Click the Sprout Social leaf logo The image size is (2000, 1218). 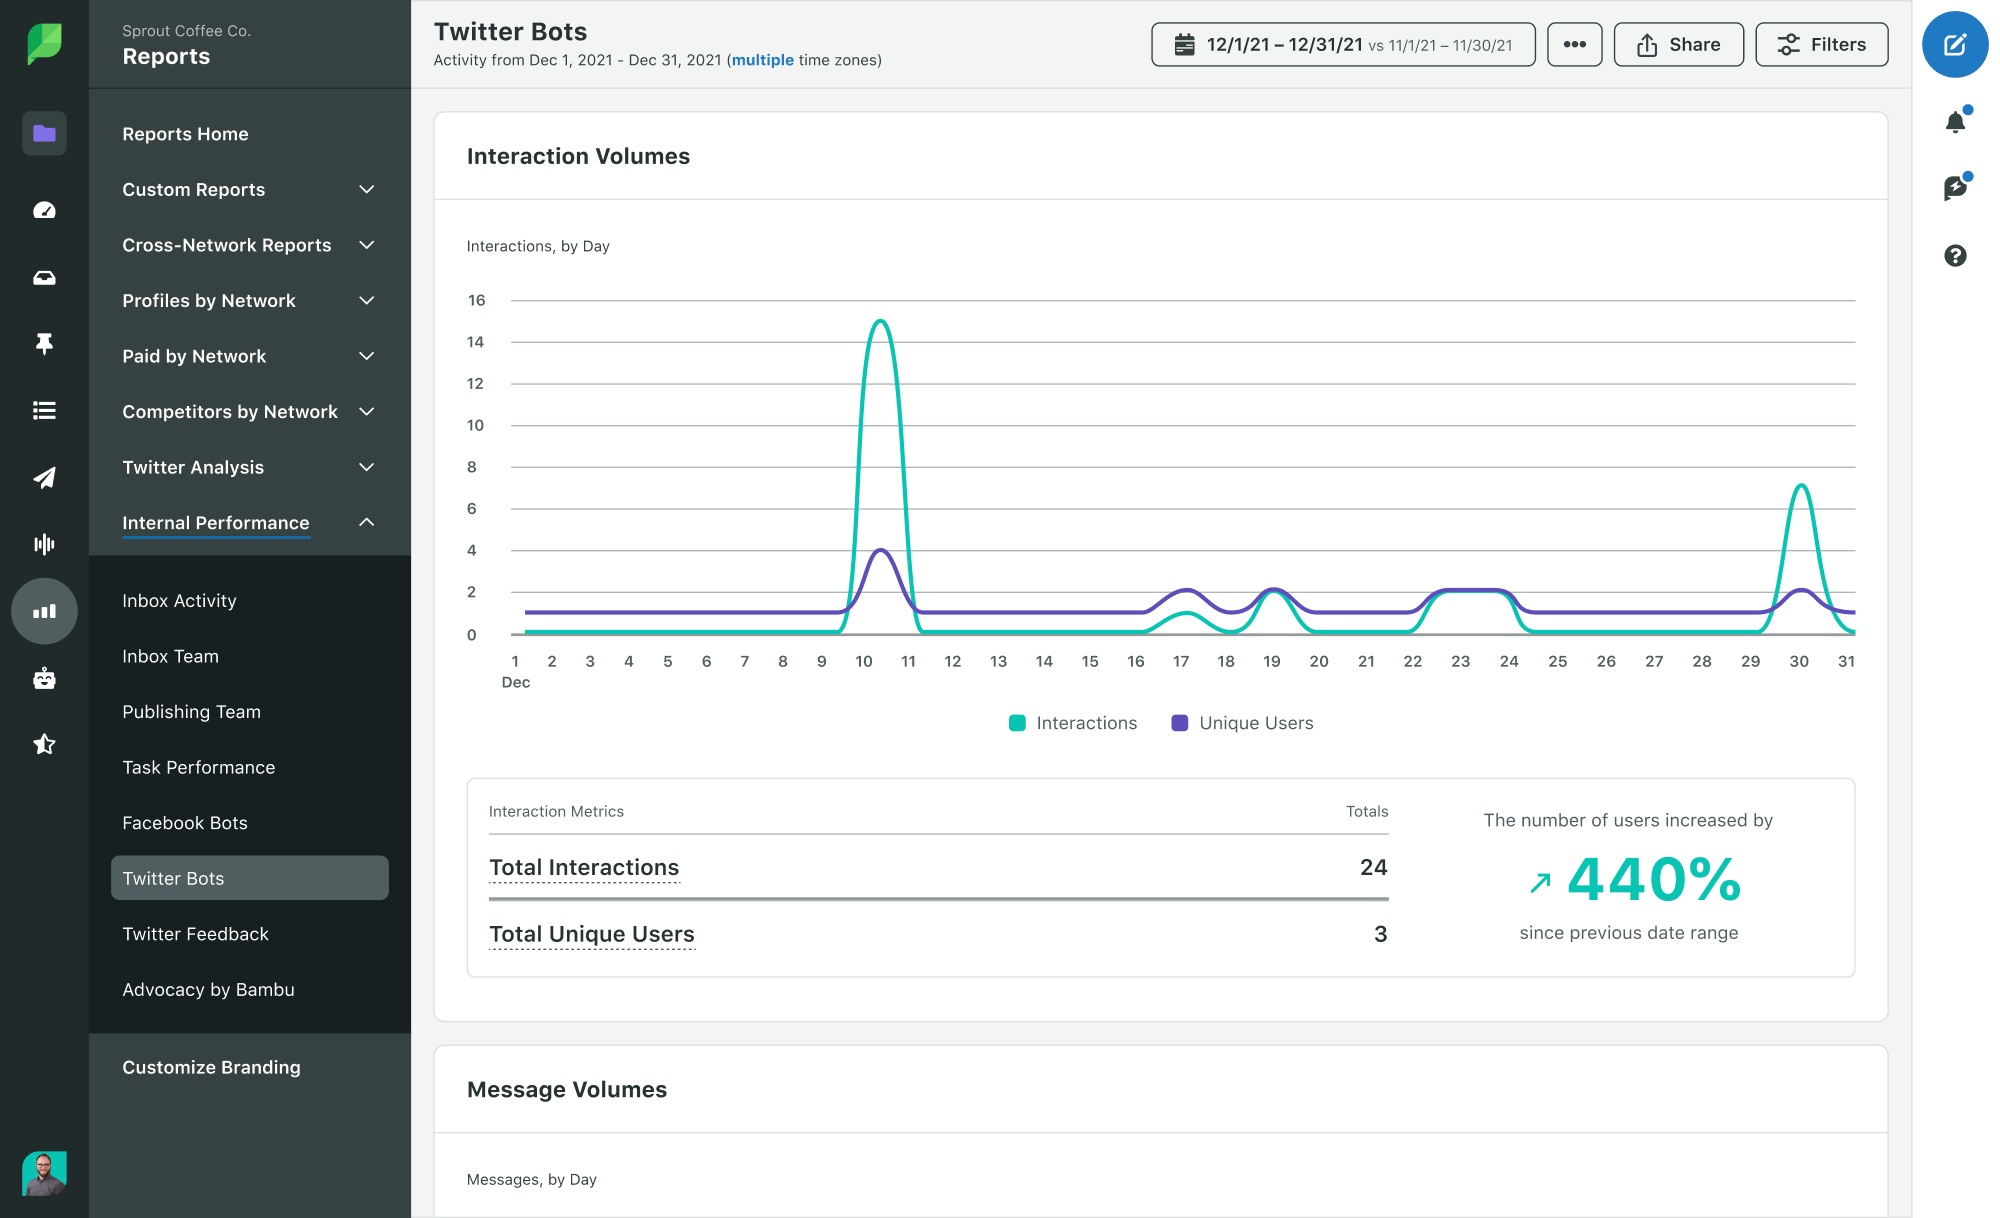coord(44,43)
